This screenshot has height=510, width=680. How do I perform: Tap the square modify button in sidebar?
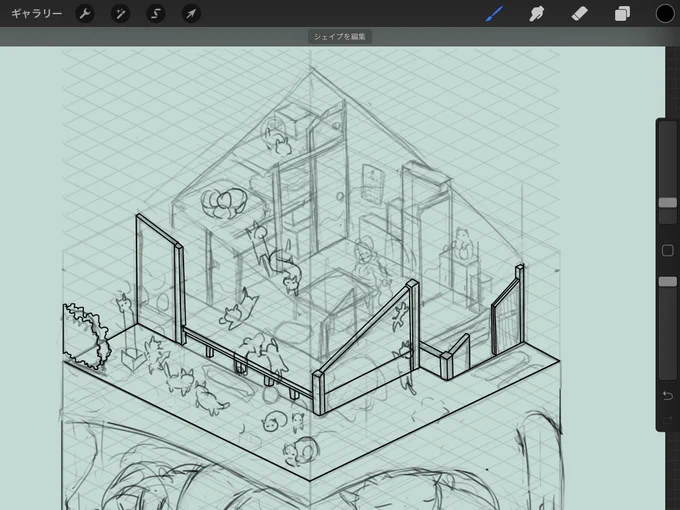[667, 250]
